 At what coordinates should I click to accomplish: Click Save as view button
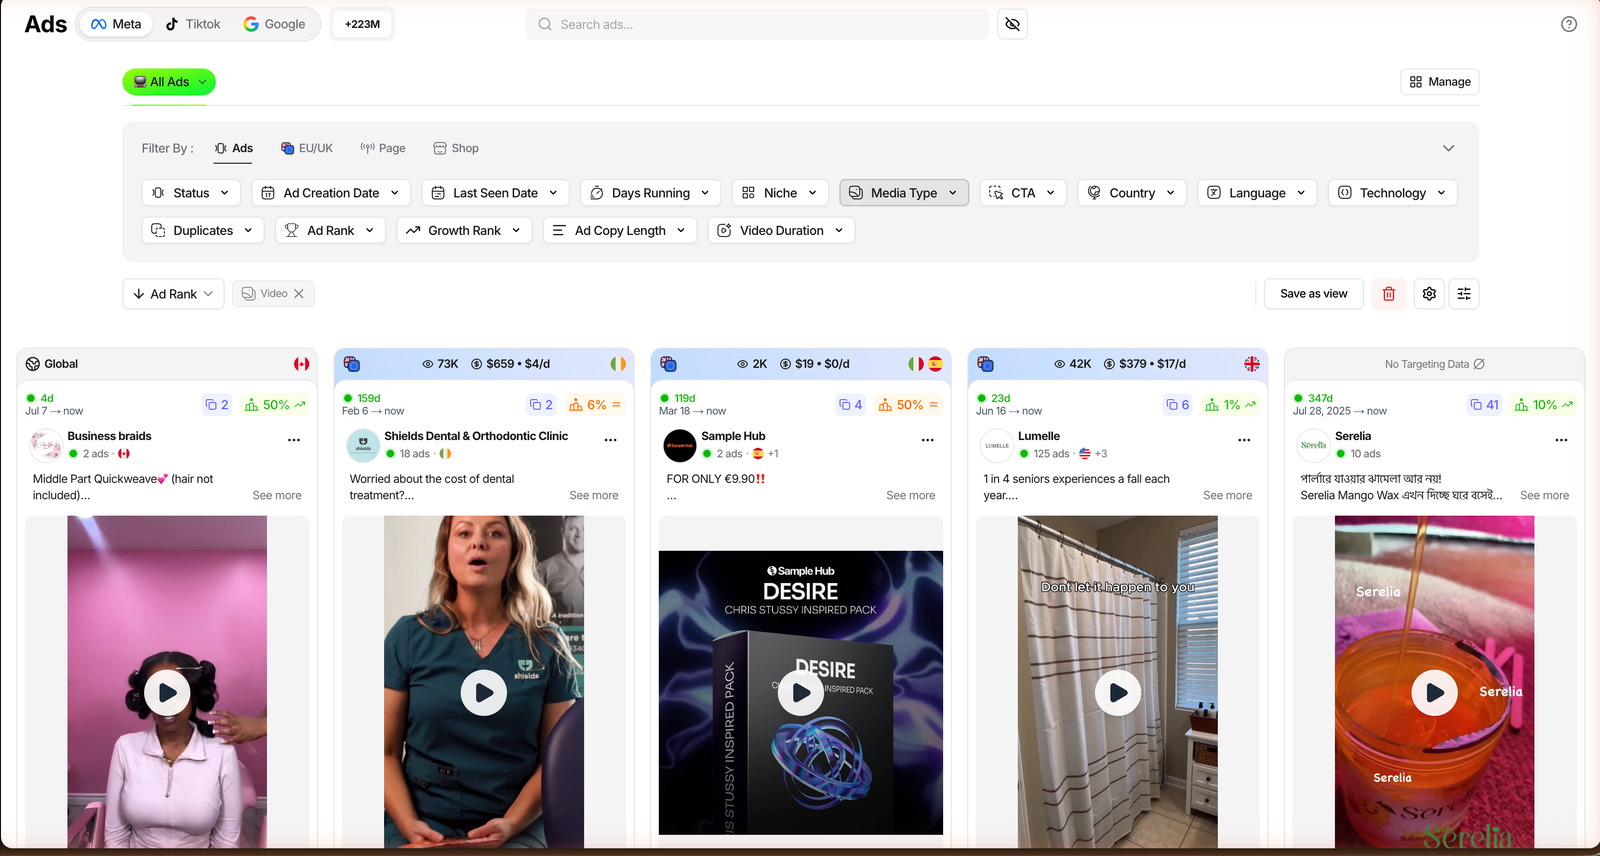point(1314,294)
